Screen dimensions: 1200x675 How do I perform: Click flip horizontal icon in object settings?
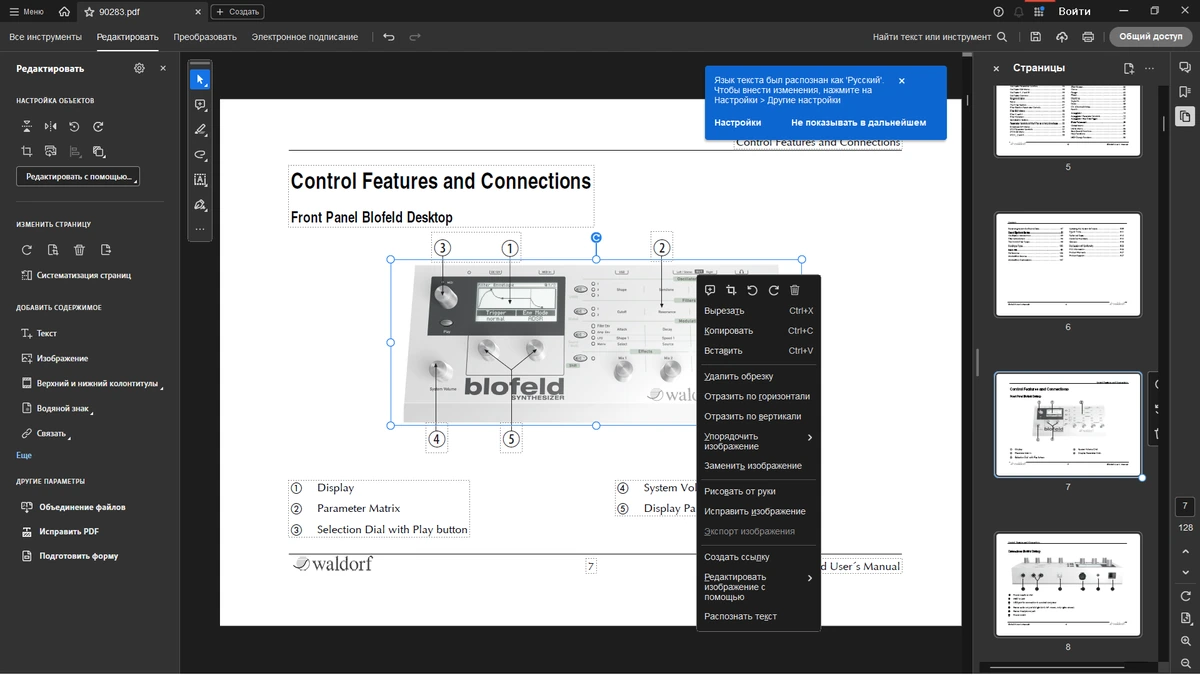click(x=51, y=127)
